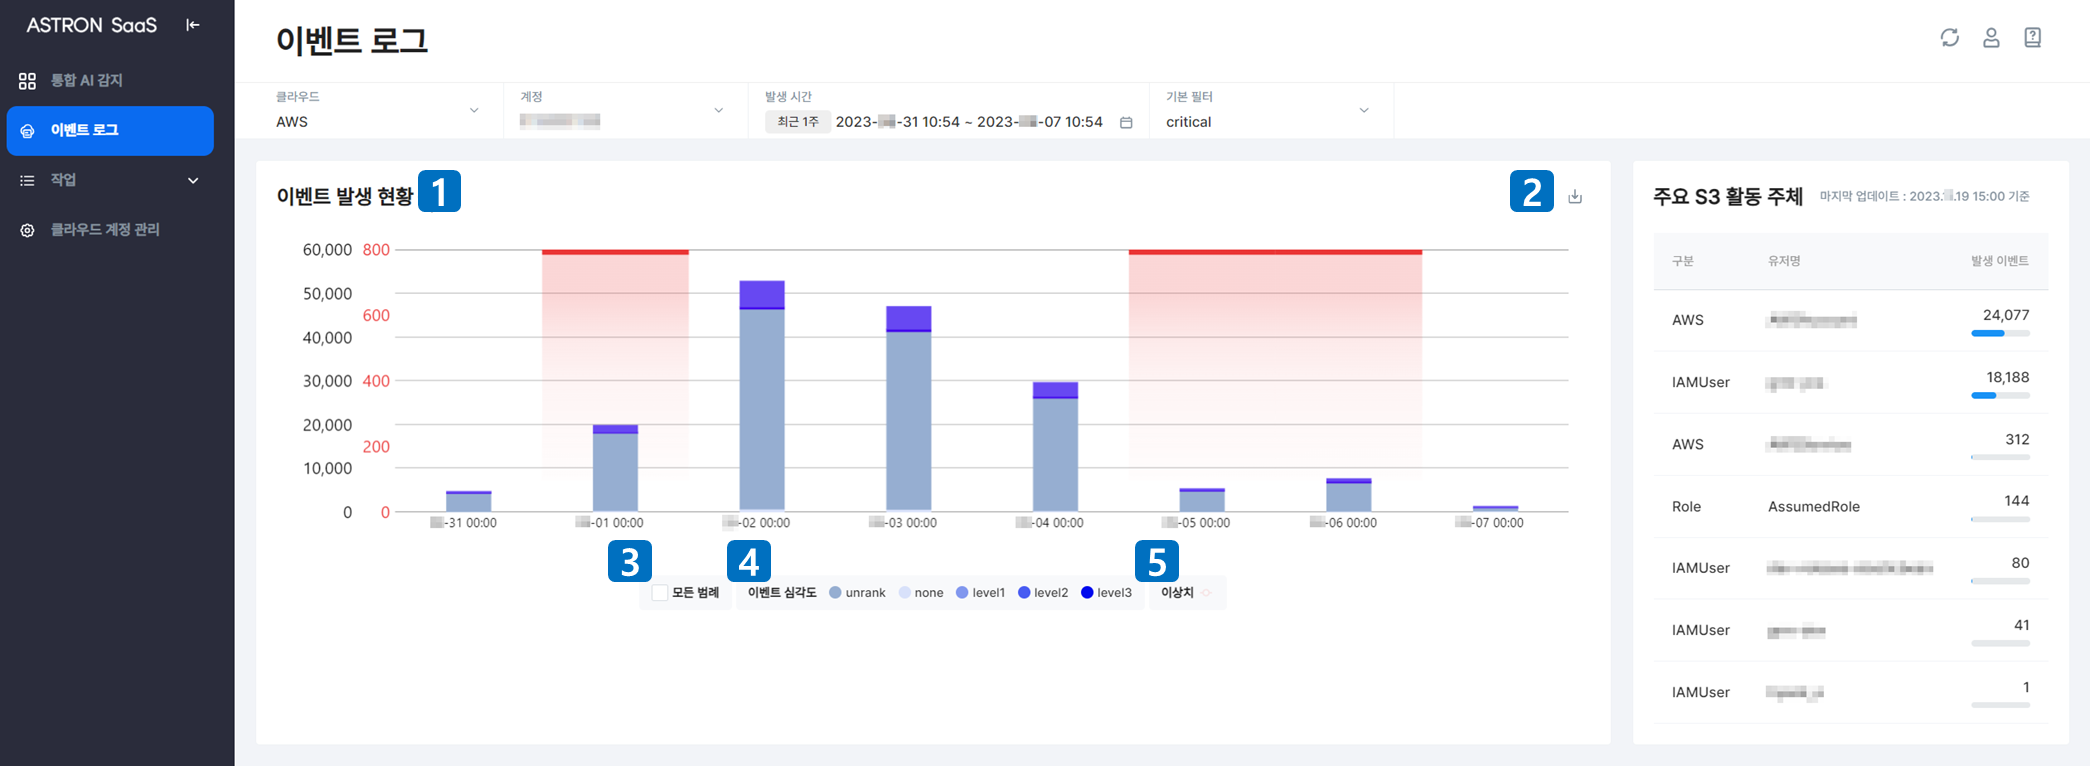The height and width of the screenshot is (766, 2090).
Task: Select the 최근 1주 time range button
Action: click(798, 122)
